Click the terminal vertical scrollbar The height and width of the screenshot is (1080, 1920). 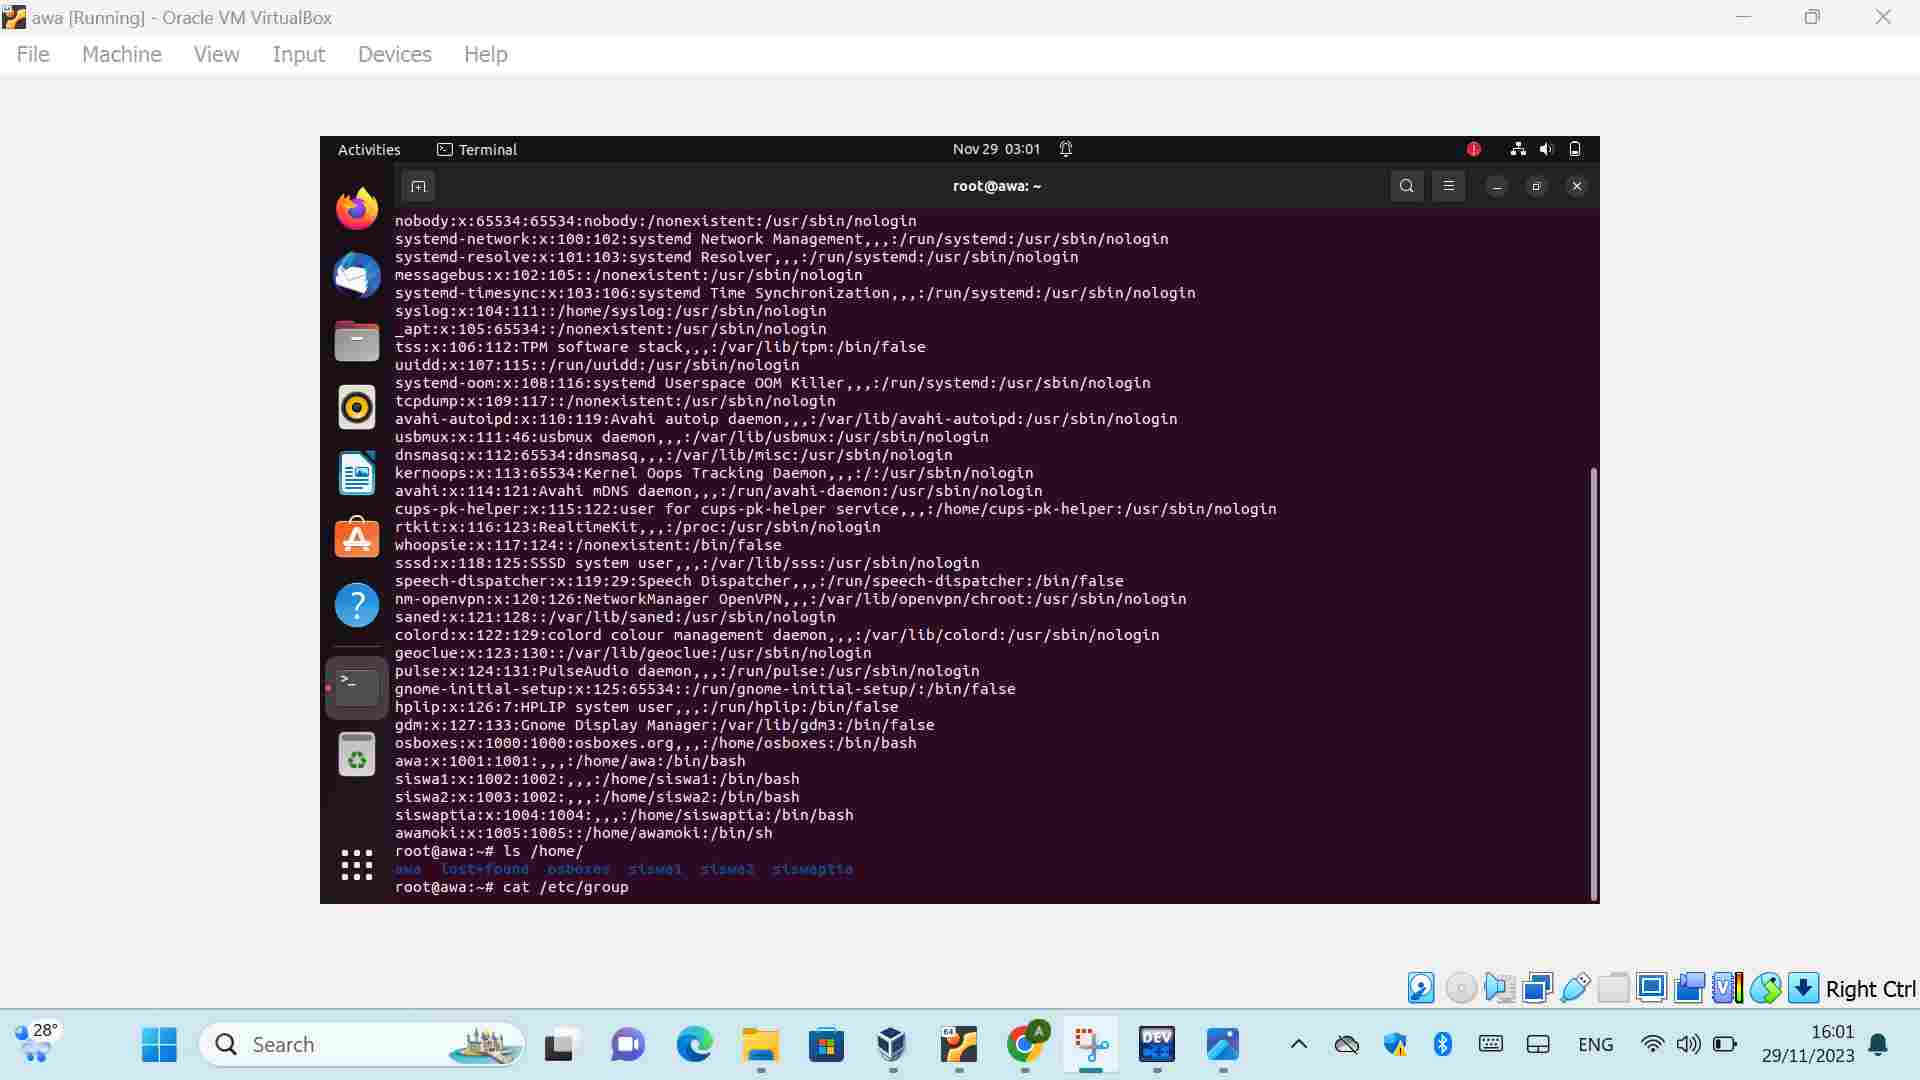pos(1593,683)
